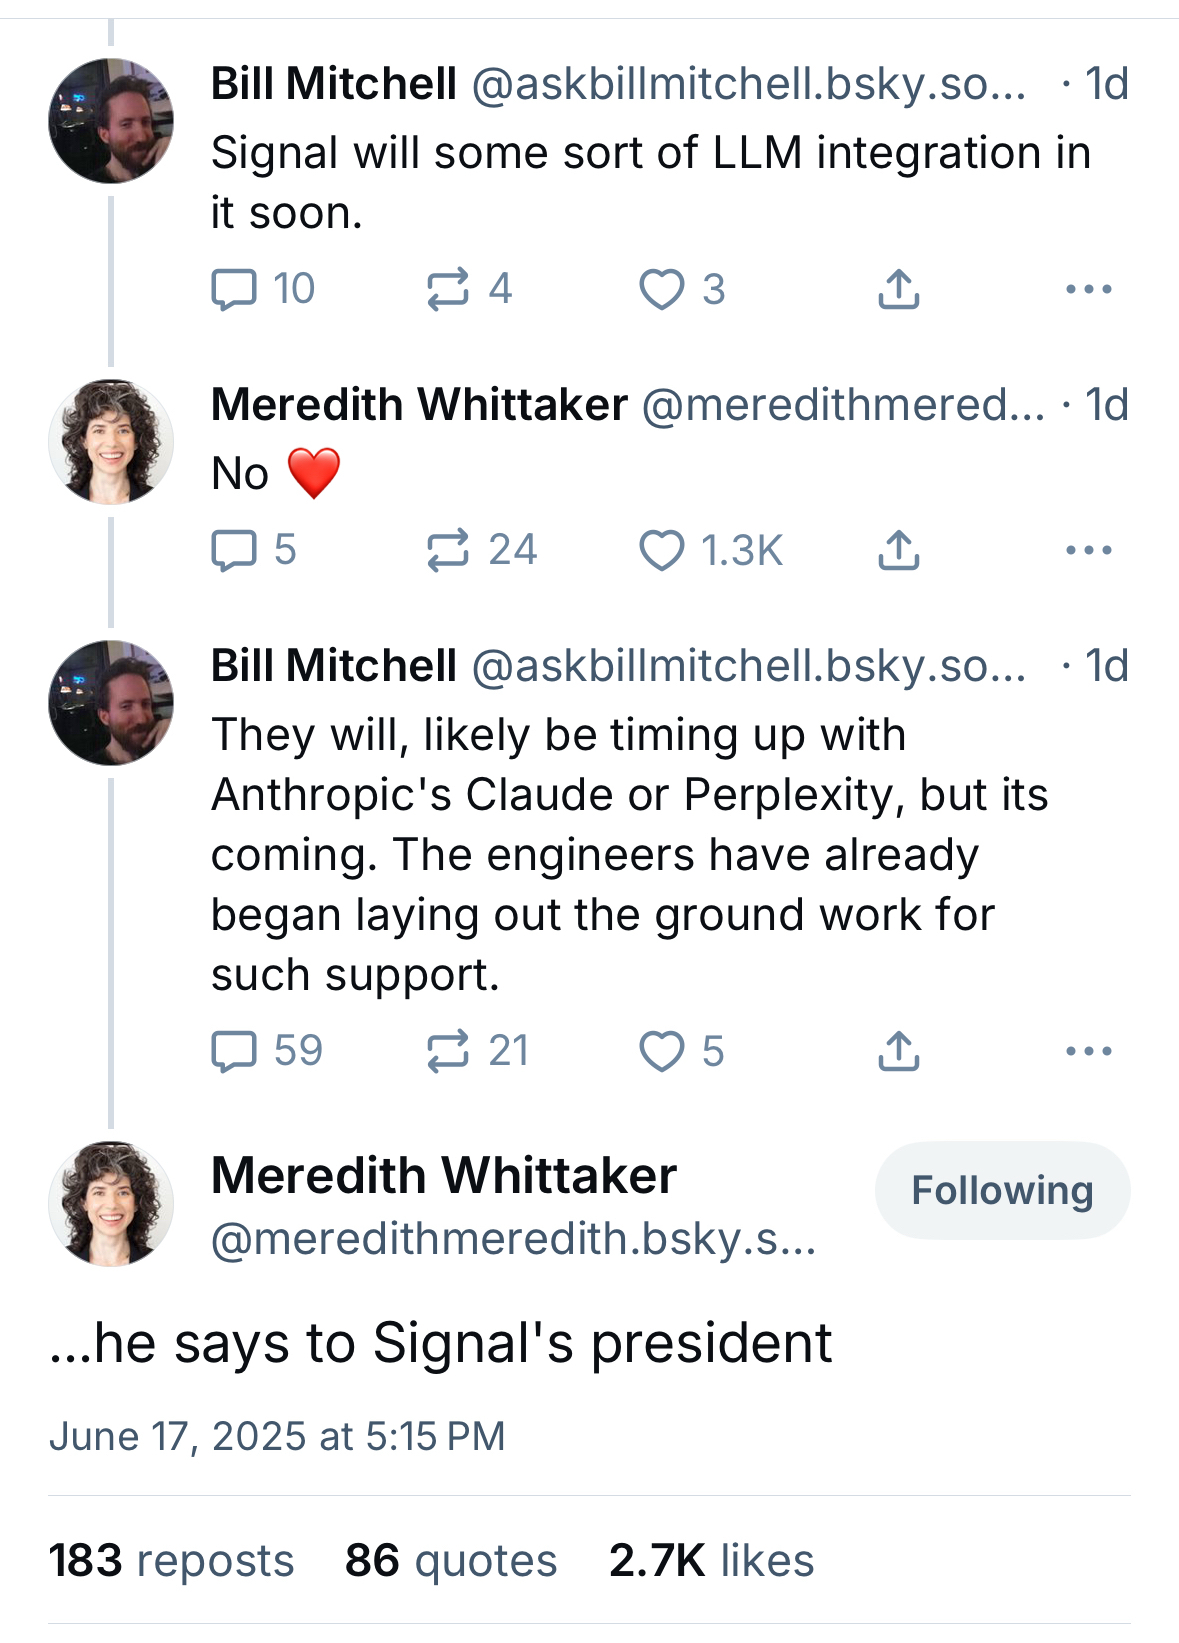Screen dimensions: 1179x1643
Task: Like the 'They will, likely' post
Action: coord(661,1051)
